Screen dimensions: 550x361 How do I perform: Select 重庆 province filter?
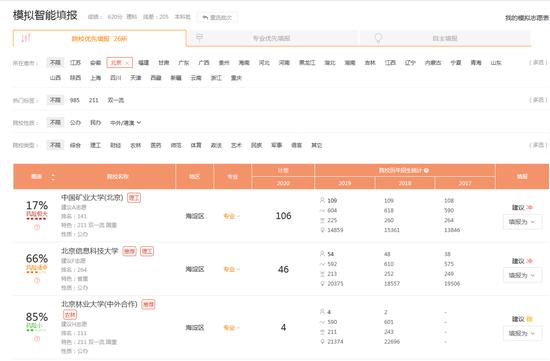tap(236, 78)
